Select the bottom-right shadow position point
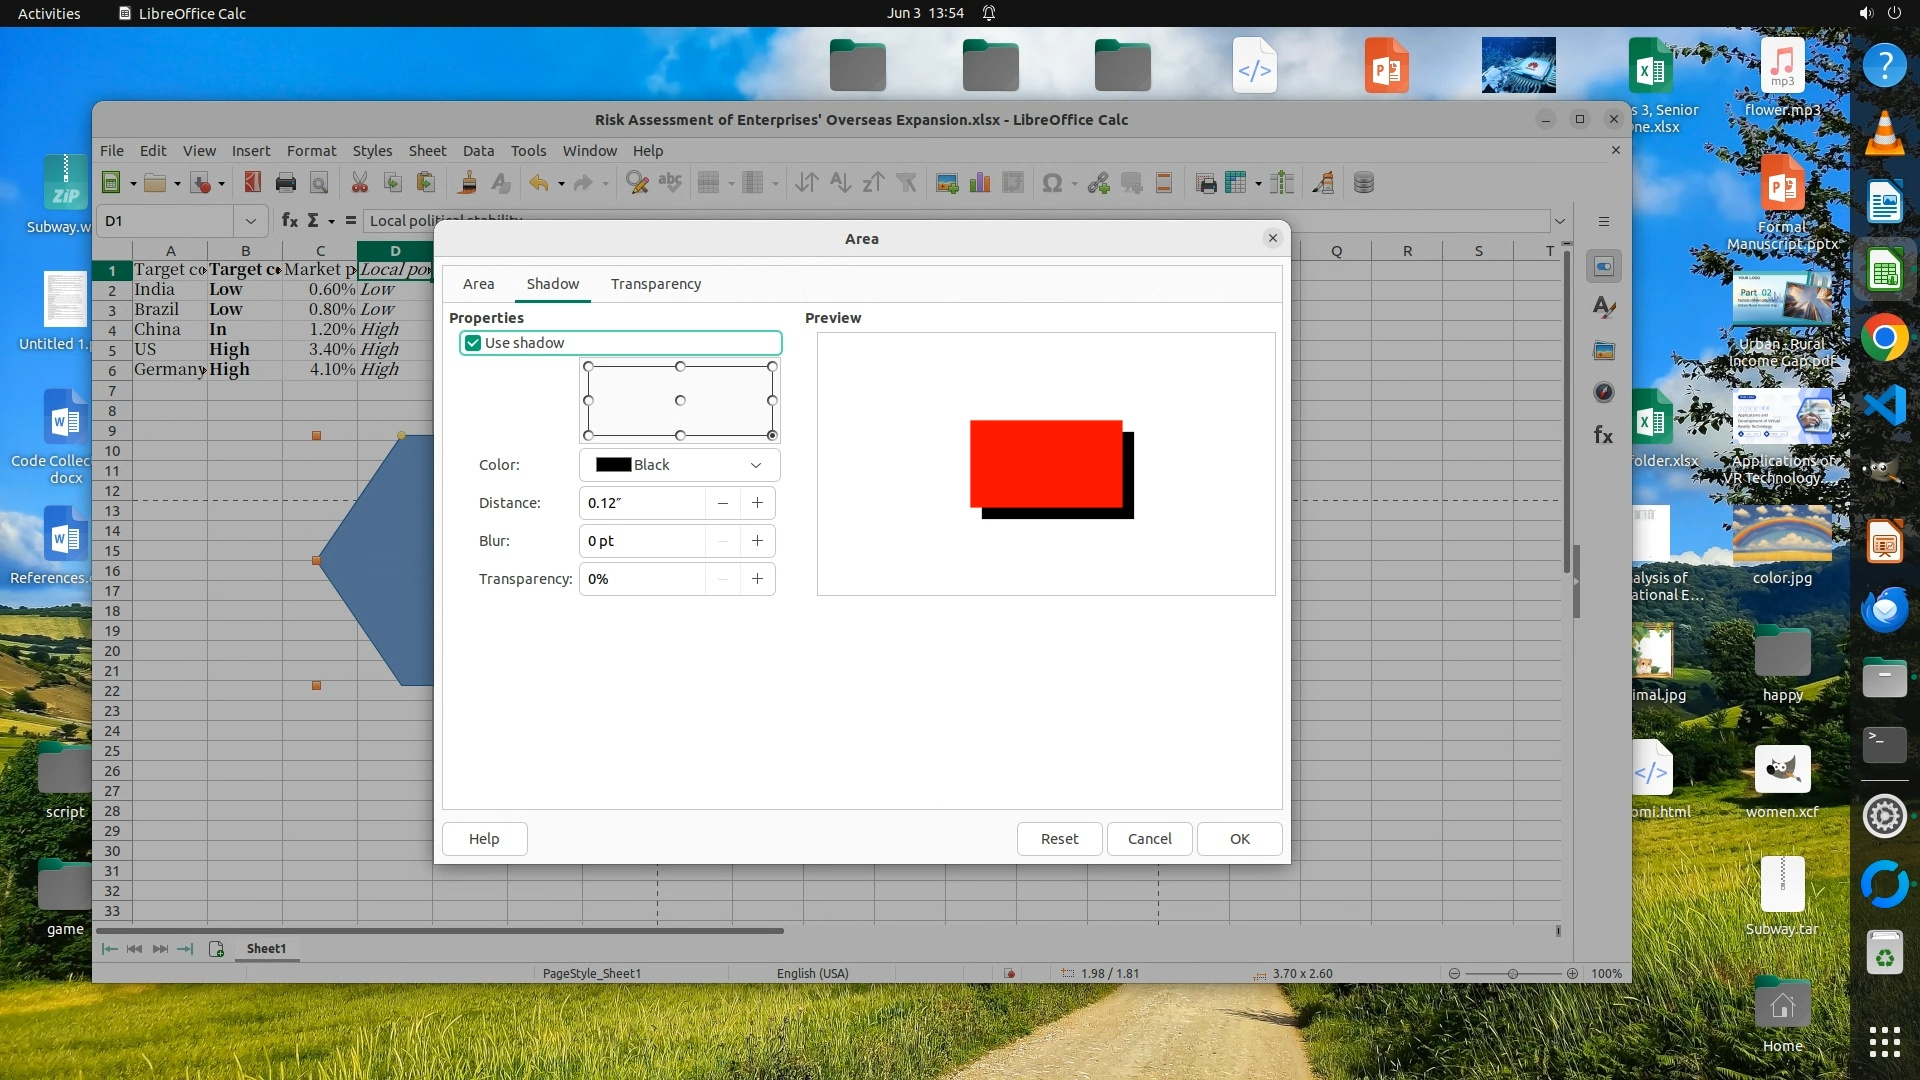1920x1080 pixels. click(772, 435)
